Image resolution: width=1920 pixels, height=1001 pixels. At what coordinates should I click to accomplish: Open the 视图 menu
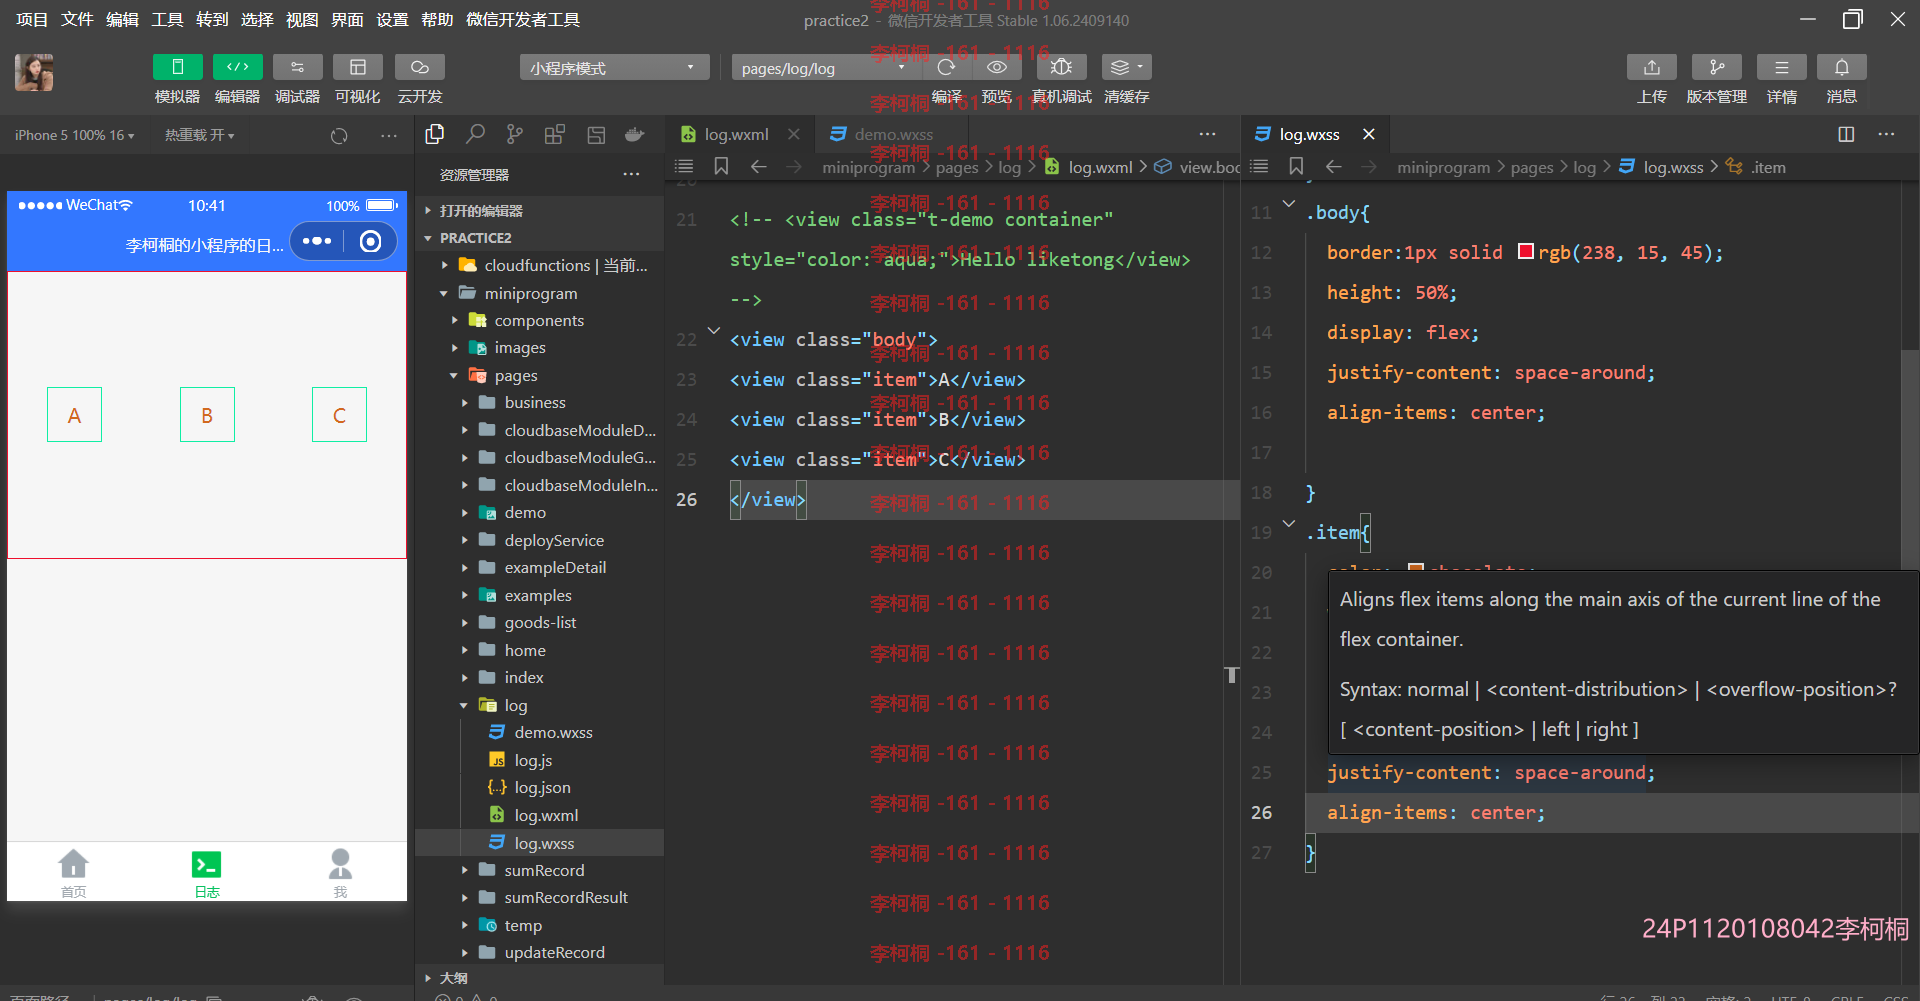pyautogui.click(x=302, y=19)
